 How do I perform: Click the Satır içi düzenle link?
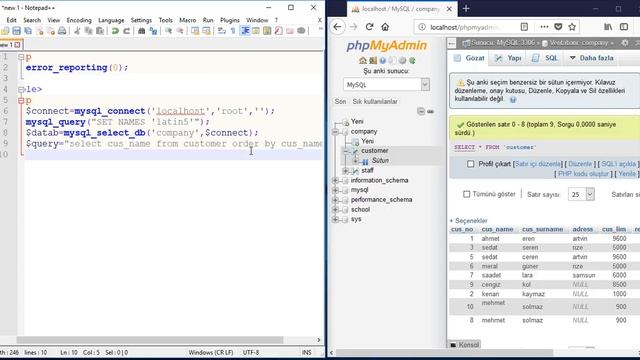pos(538,164)
